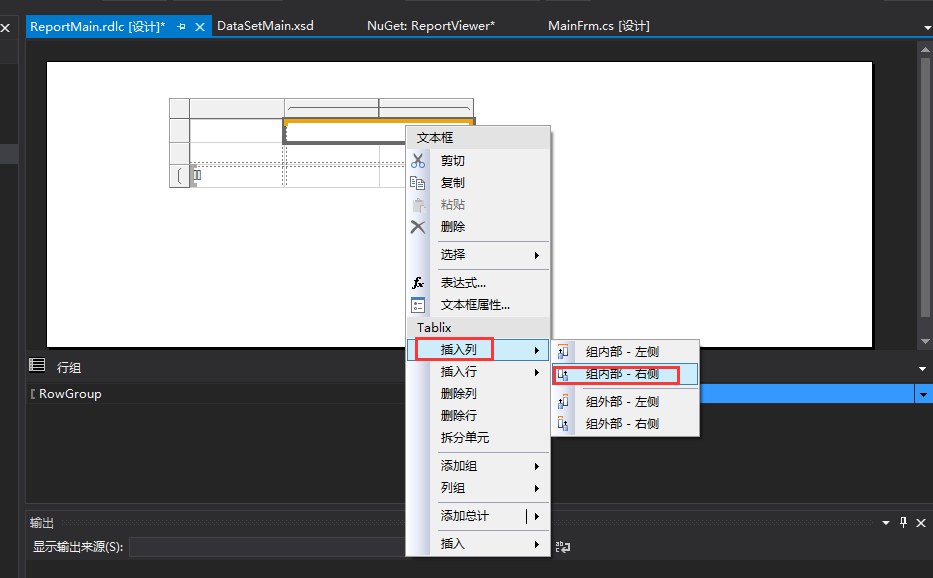Choose 拆分单元 menu item

tap(478, 438)
